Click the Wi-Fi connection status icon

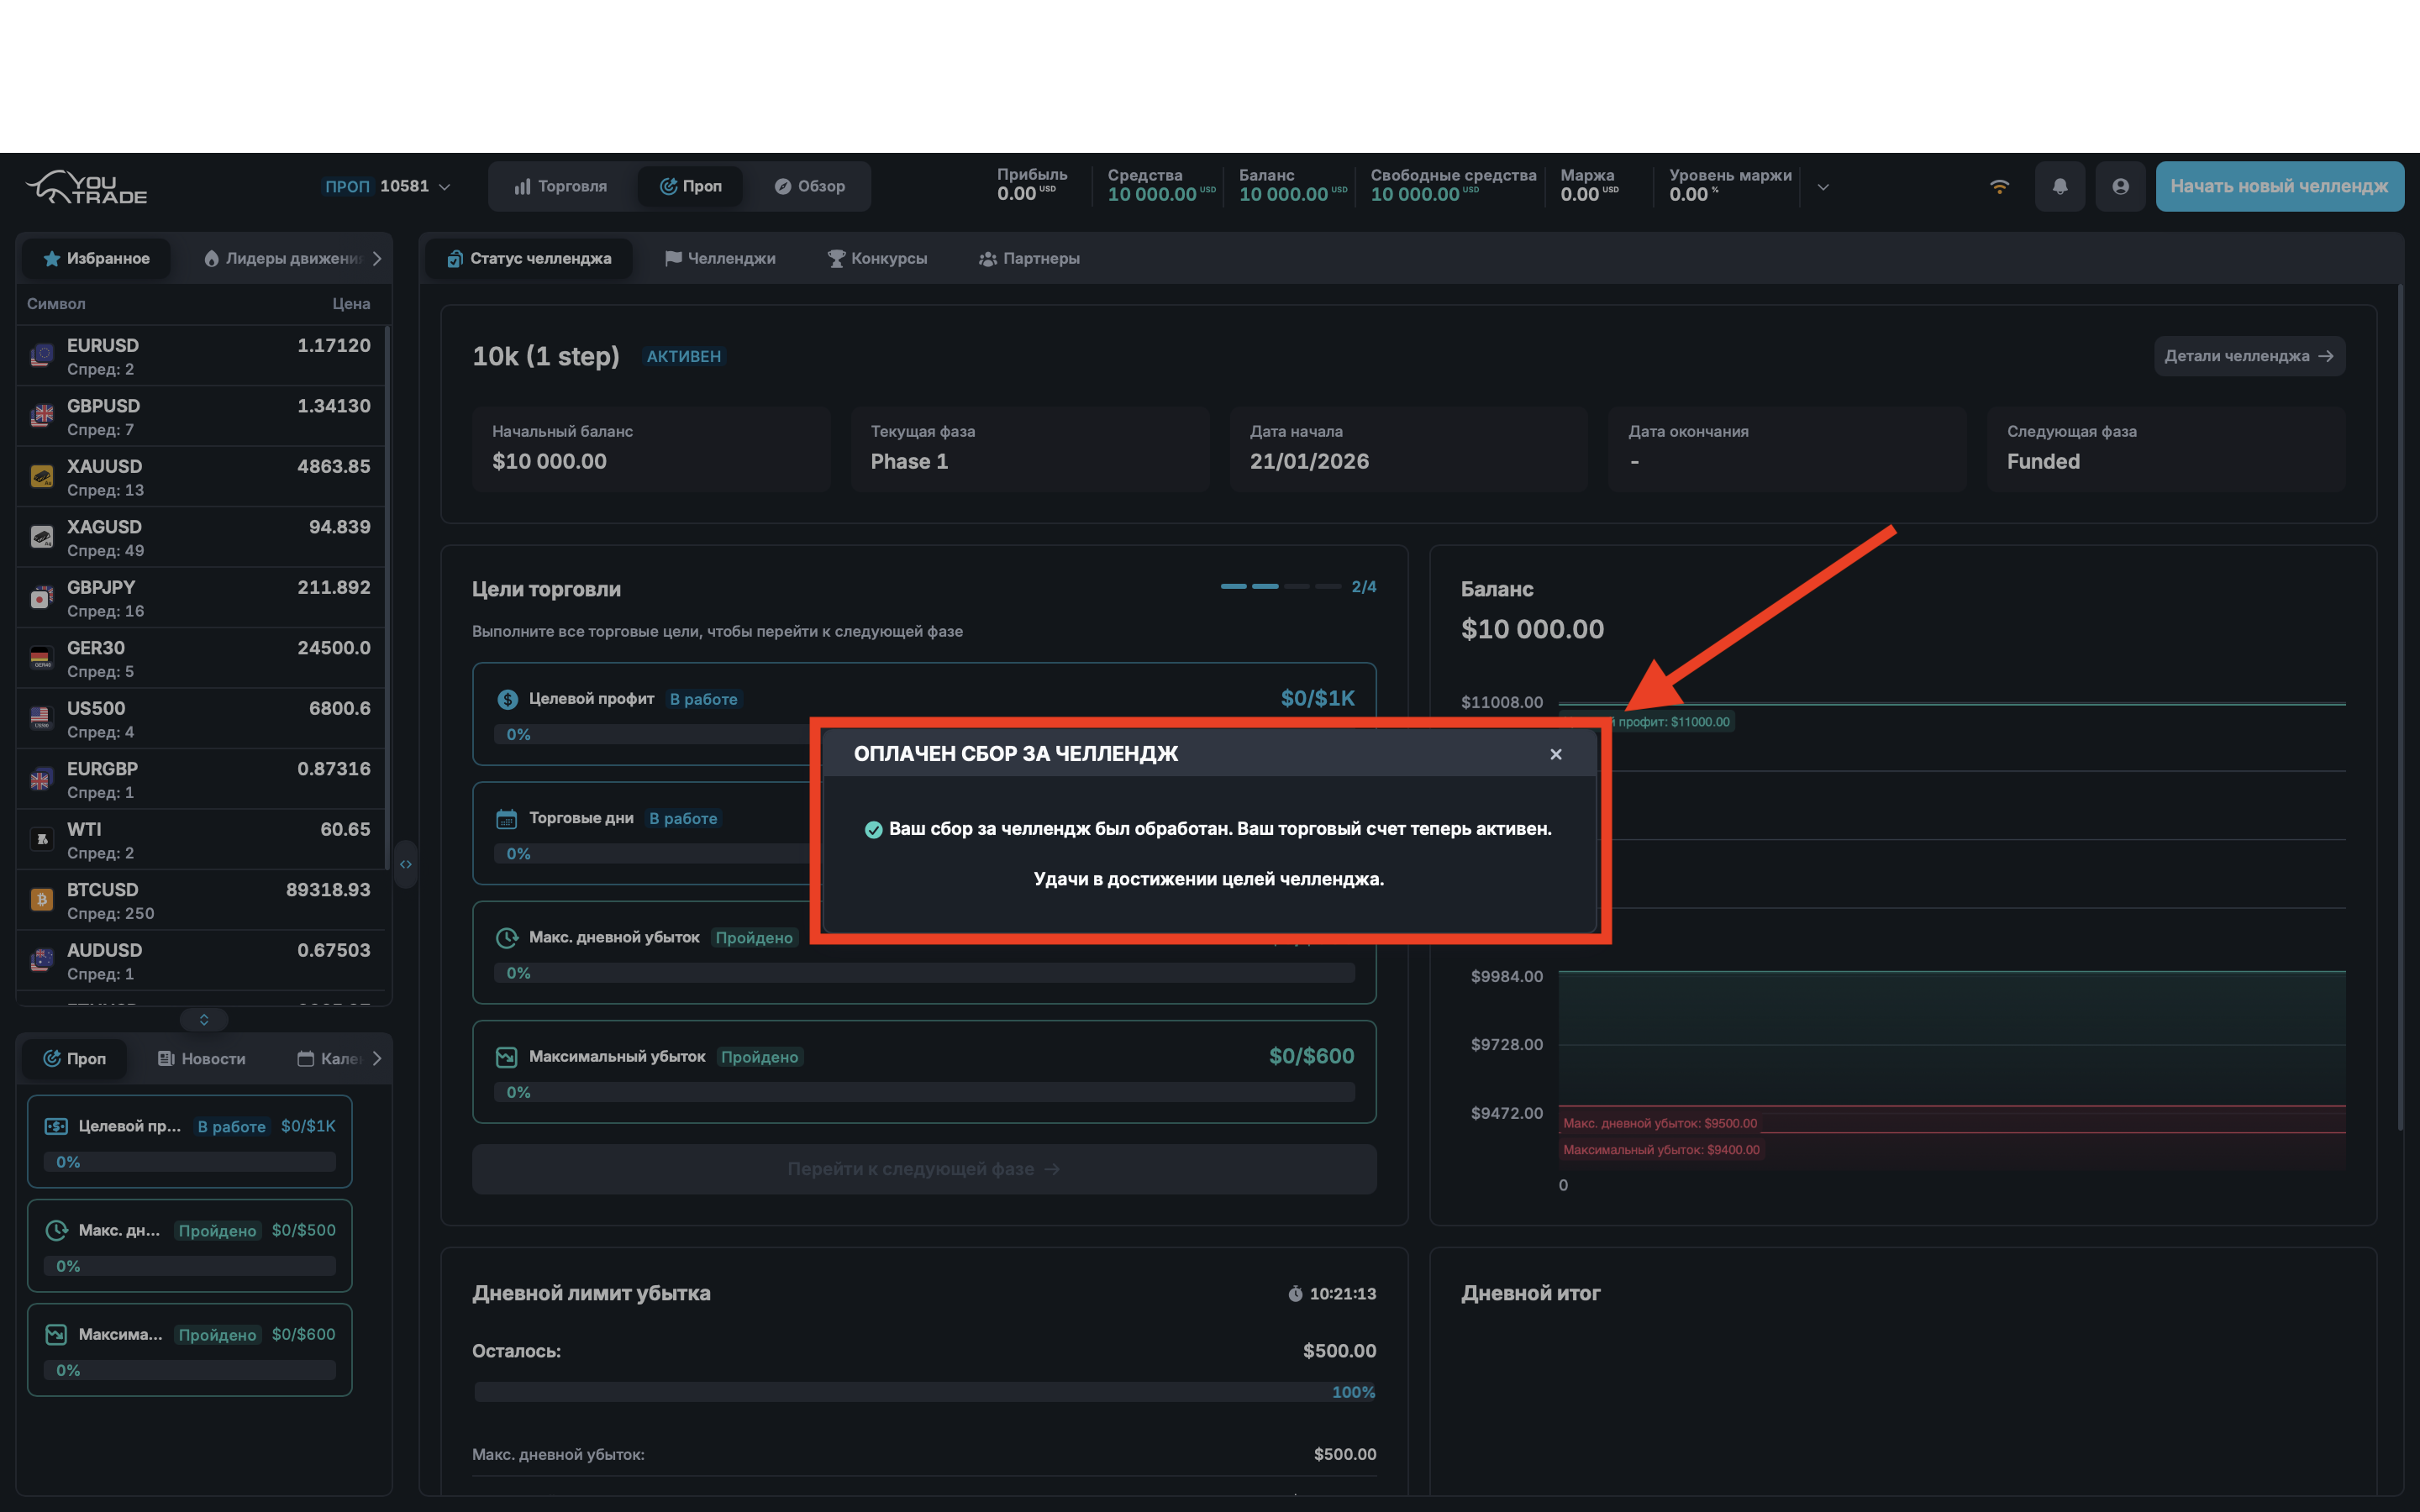point(1999,186)
